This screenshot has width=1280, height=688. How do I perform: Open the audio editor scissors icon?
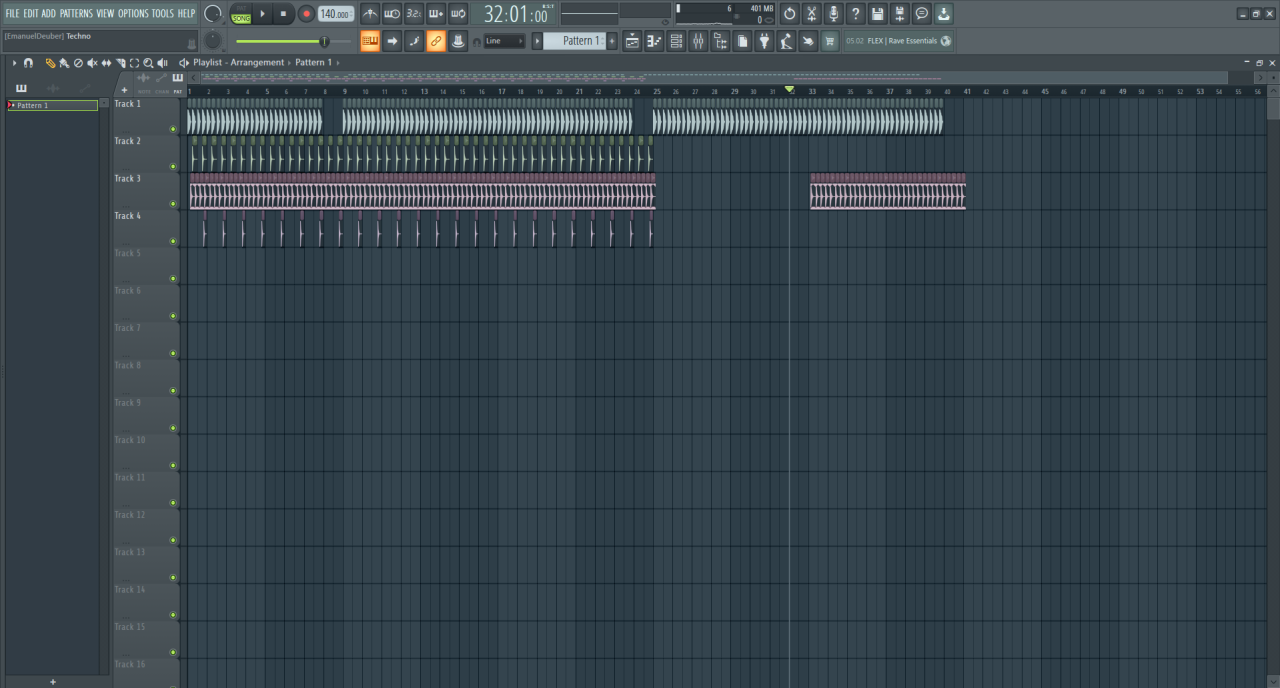[811, 14]
